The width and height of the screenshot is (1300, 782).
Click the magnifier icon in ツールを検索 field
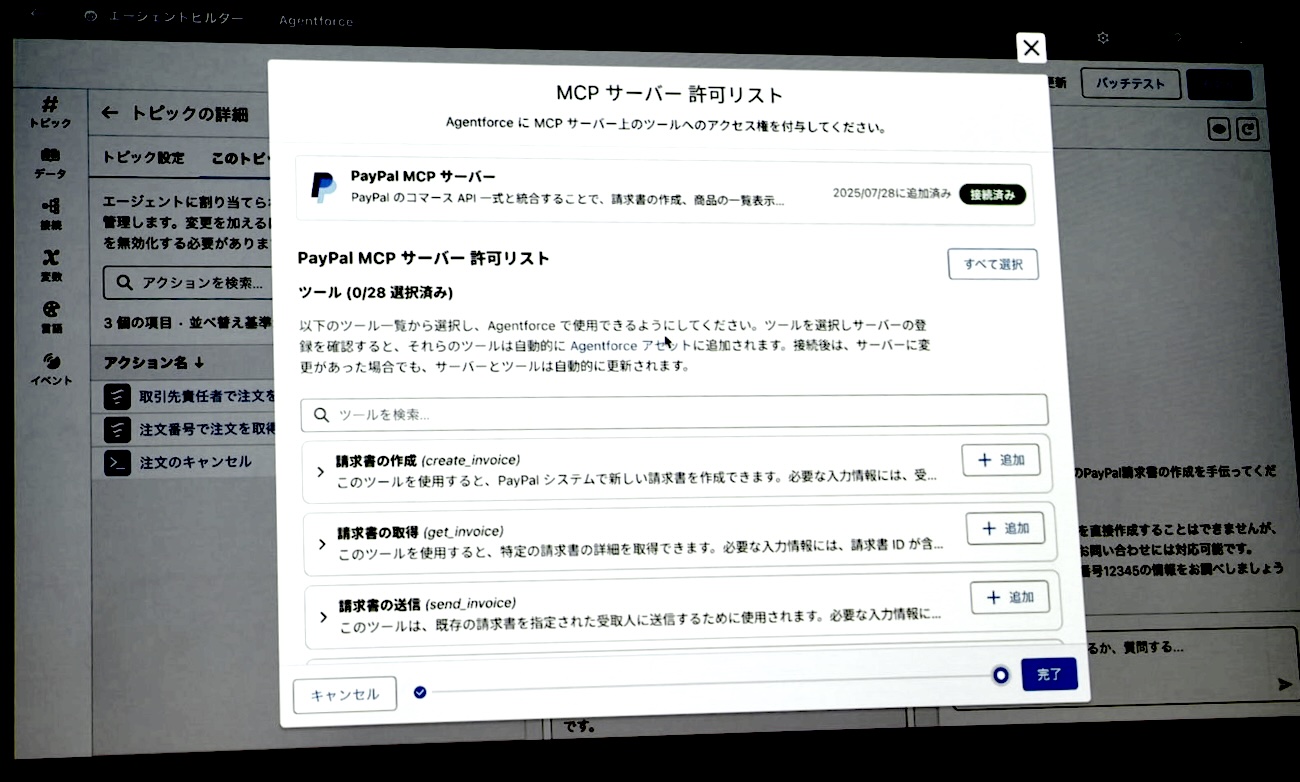(x=322, y=414)
